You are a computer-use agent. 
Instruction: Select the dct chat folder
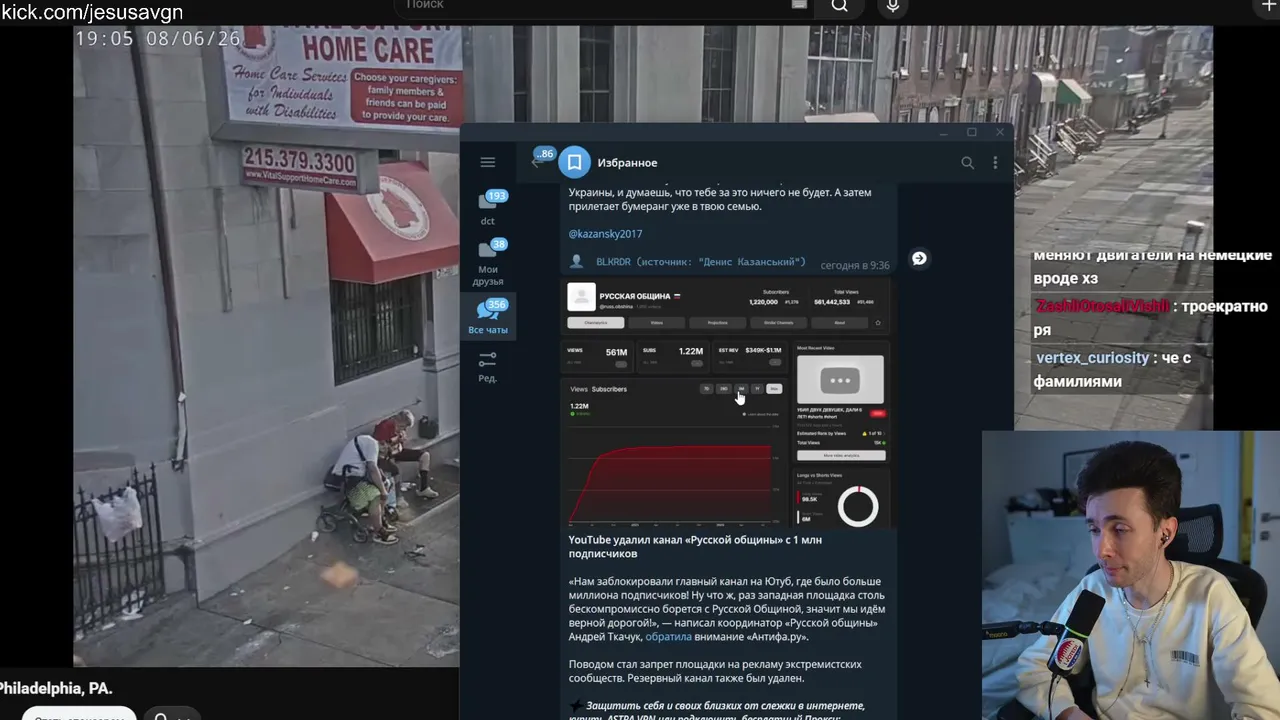pyautogui.click(x=488, y=207)
